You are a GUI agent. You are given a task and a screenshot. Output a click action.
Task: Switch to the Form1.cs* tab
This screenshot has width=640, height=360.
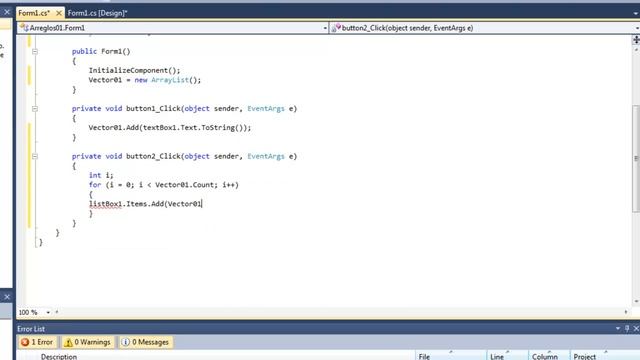[34, 13]
